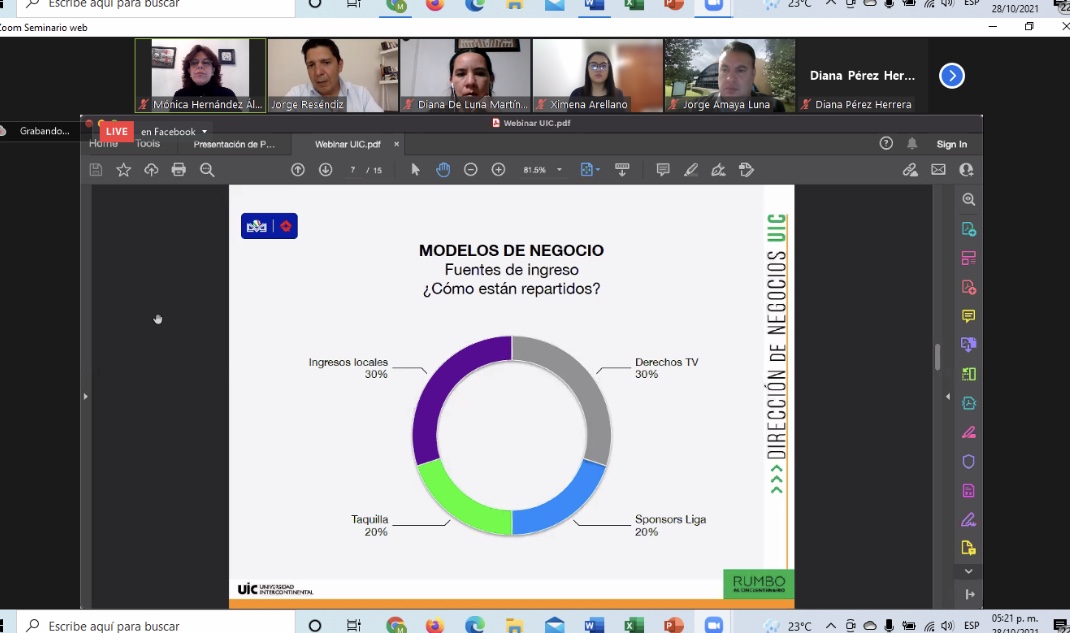The image size is (1070, 633).
Task: Click the page number field showing 7
Action: 353,170
